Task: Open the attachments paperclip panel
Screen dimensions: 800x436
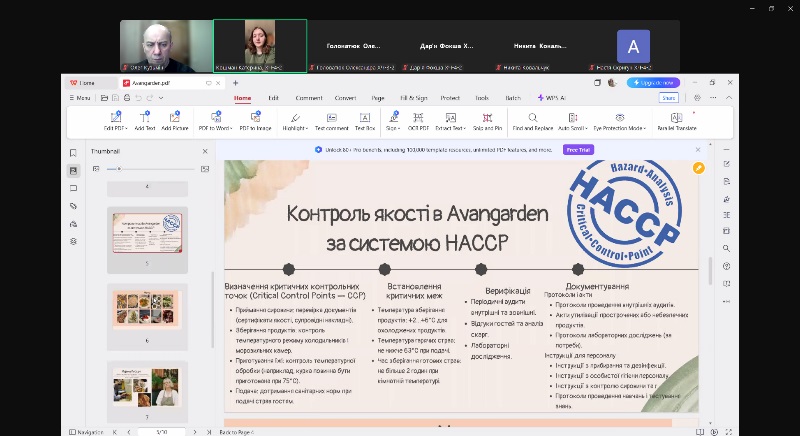Action: tap(73, 206)
